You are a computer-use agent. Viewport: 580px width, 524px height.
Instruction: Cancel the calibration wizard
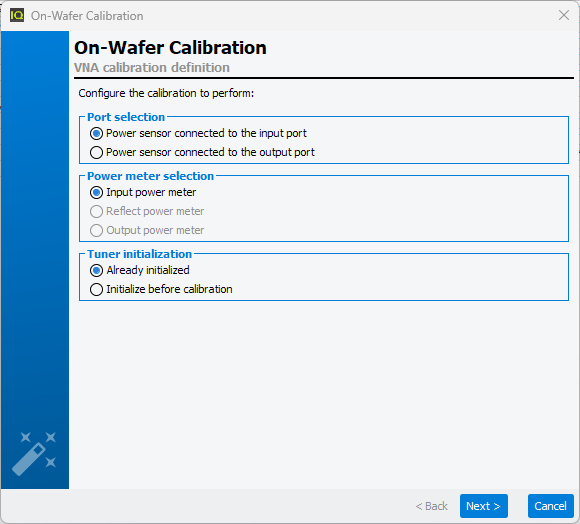pos(550,506)
